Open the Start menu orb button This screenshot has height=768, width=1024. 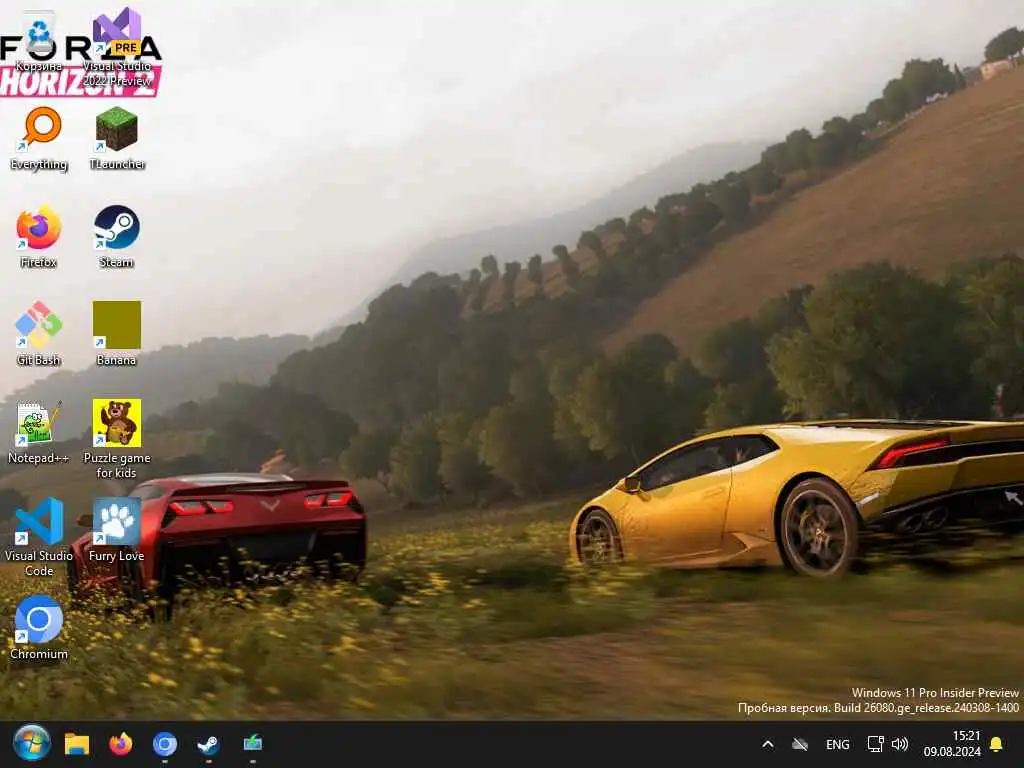(x=31, y=743)
